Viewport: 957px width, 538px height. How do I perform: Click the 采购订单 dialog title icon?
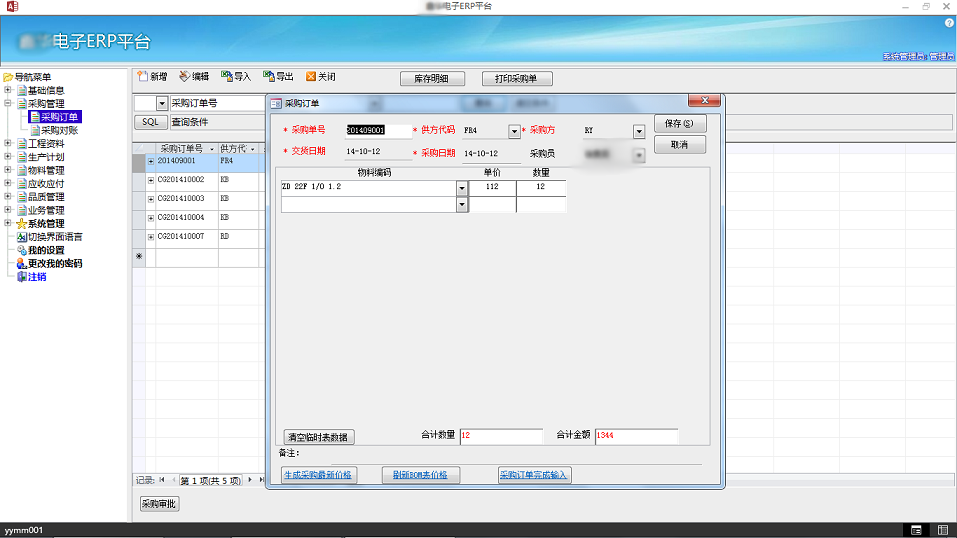[276, 104]
